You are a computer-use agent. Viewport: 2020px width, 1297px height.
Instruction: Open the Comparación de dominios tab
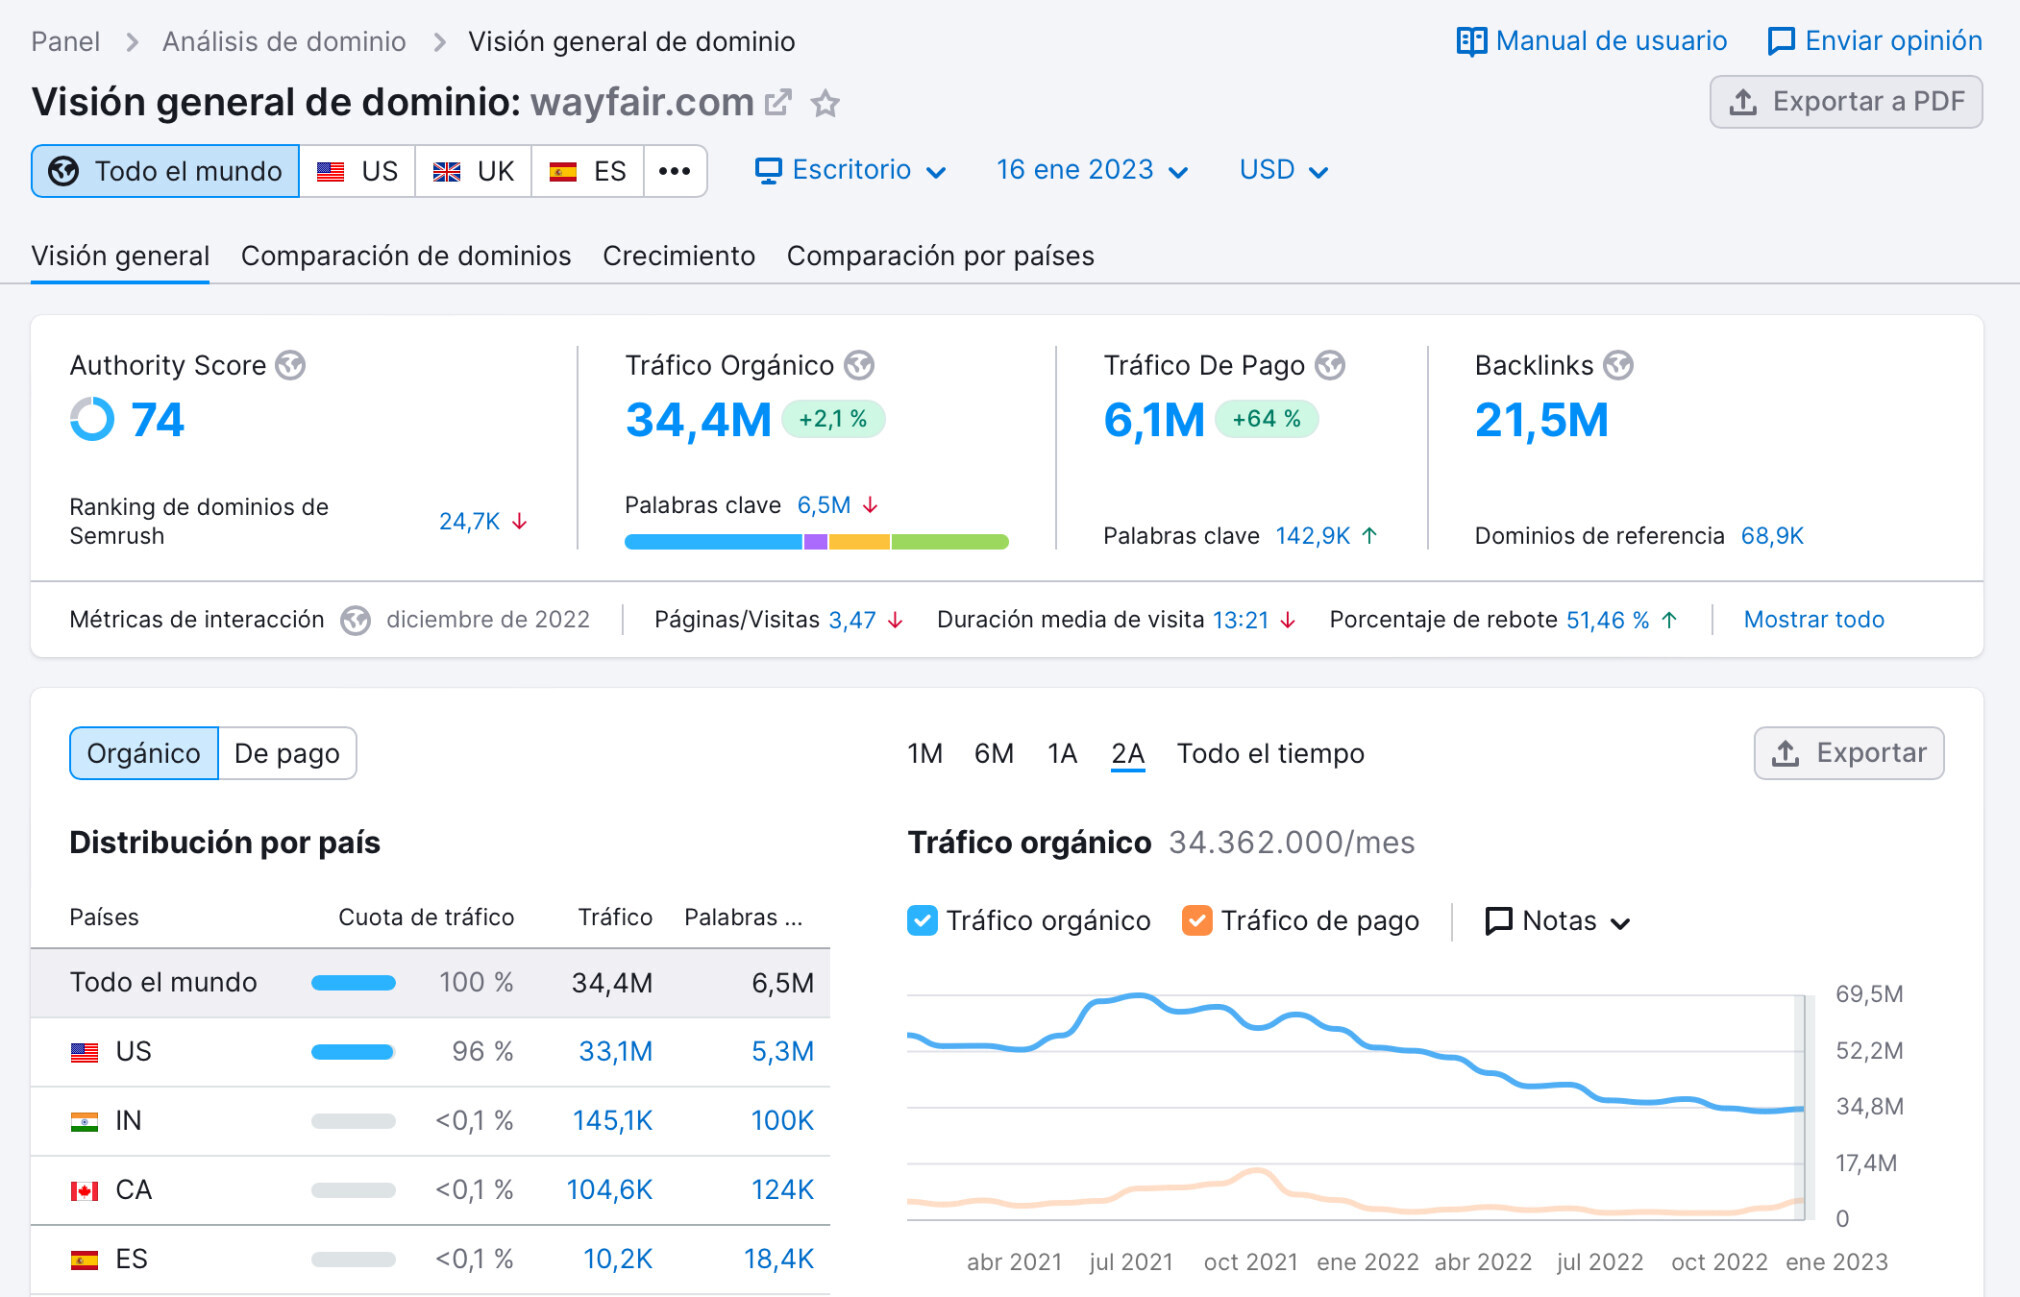tap(406, 256)
